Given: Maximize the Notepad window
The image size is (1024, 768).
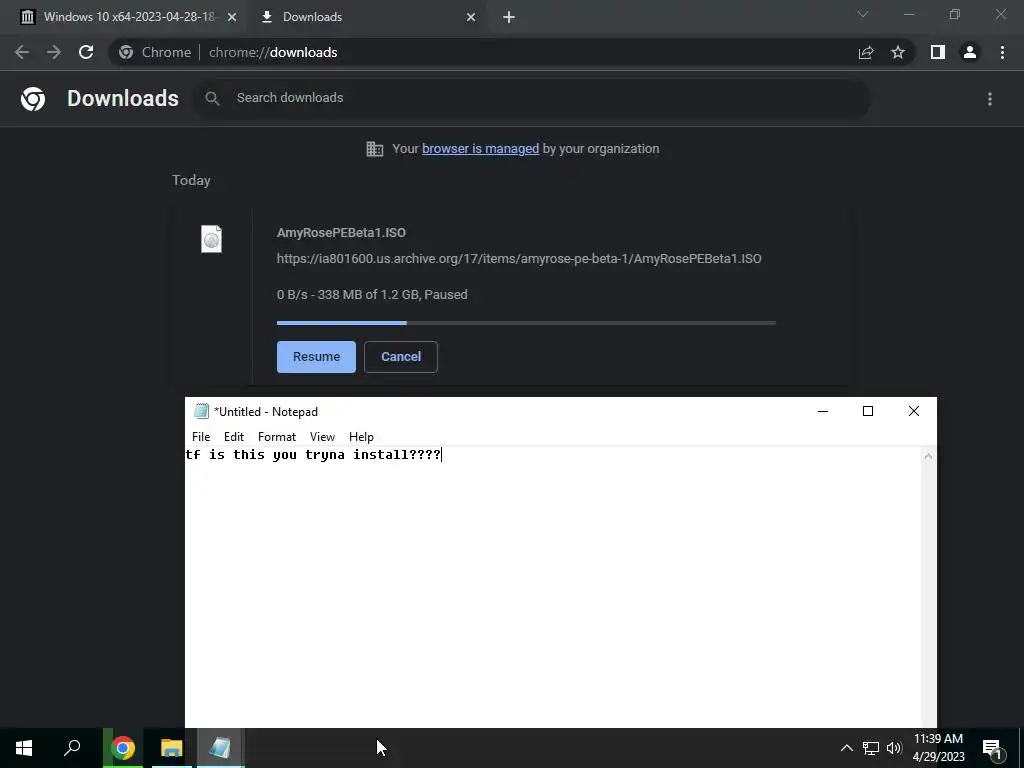Looking at the screenshot, I should (868, 411).
